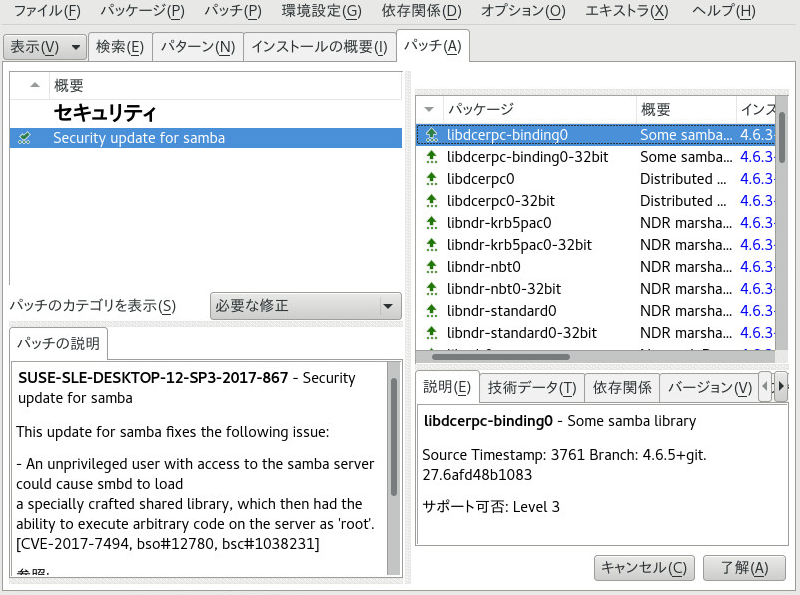
Task: Select the libndr-standard0 package row
Action: 595,310
